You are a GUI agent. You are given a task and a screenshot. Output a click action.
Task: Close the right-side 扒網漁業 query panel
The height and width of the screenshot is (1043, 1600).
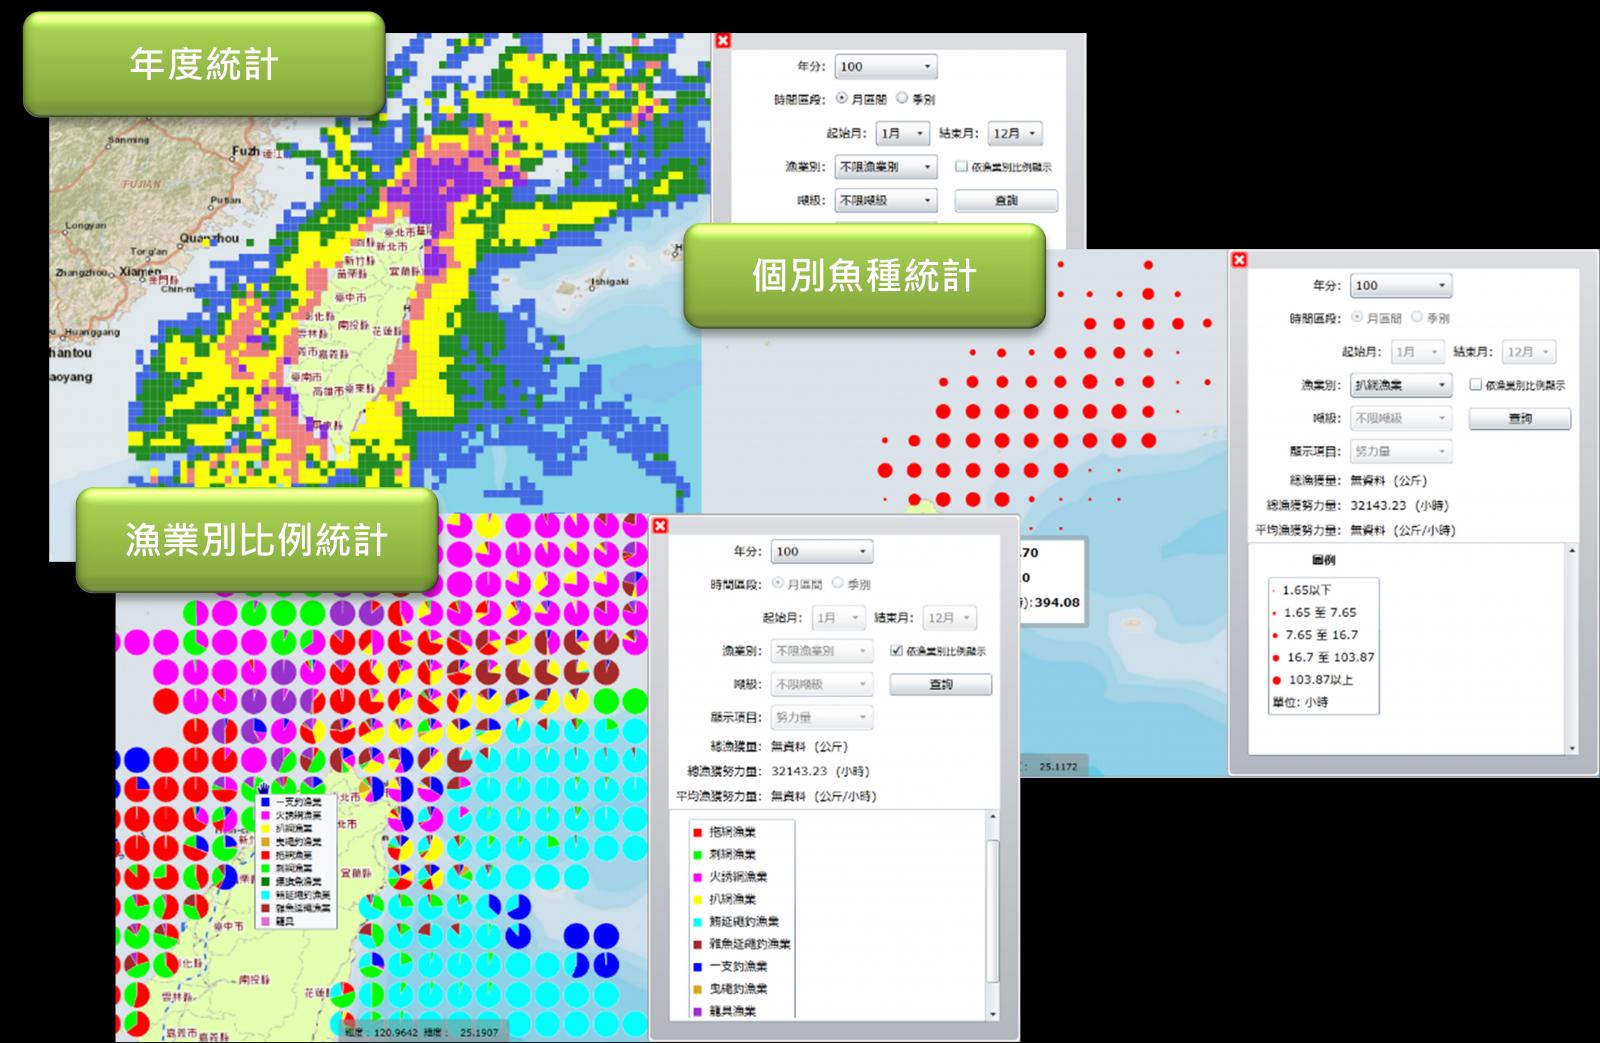(1239, 260)
